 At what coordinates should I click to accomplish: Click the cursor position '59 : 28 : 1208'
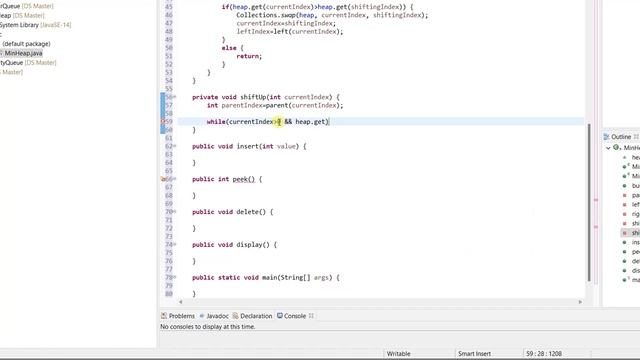click(x=544, y=353)
